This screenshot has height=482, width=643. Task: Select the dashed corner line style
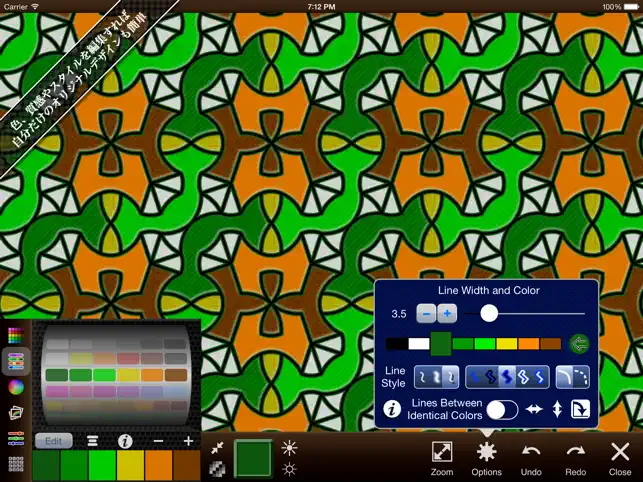[581, 377]
